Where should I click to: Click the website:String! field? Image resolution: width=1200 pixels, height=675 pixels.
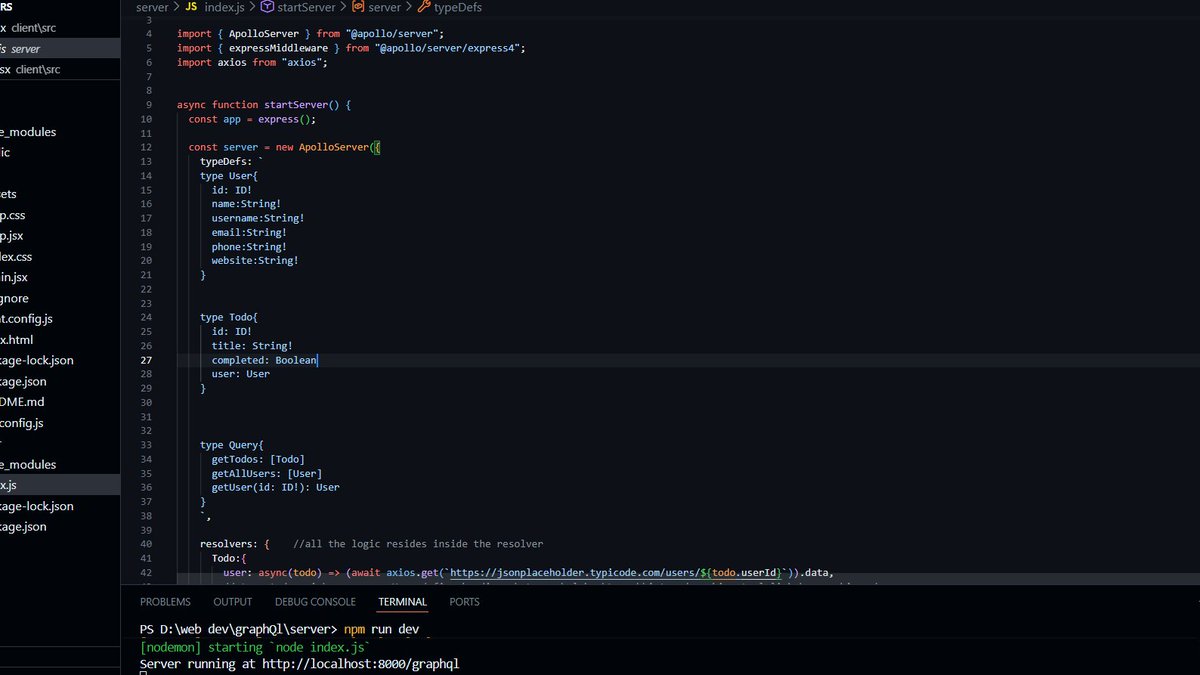point(255,260)
